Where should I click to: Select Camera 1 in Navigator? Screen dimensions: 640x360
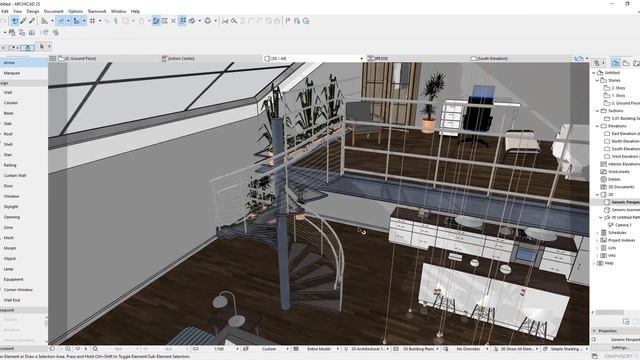pyautogui.click(x=622, y=225)
